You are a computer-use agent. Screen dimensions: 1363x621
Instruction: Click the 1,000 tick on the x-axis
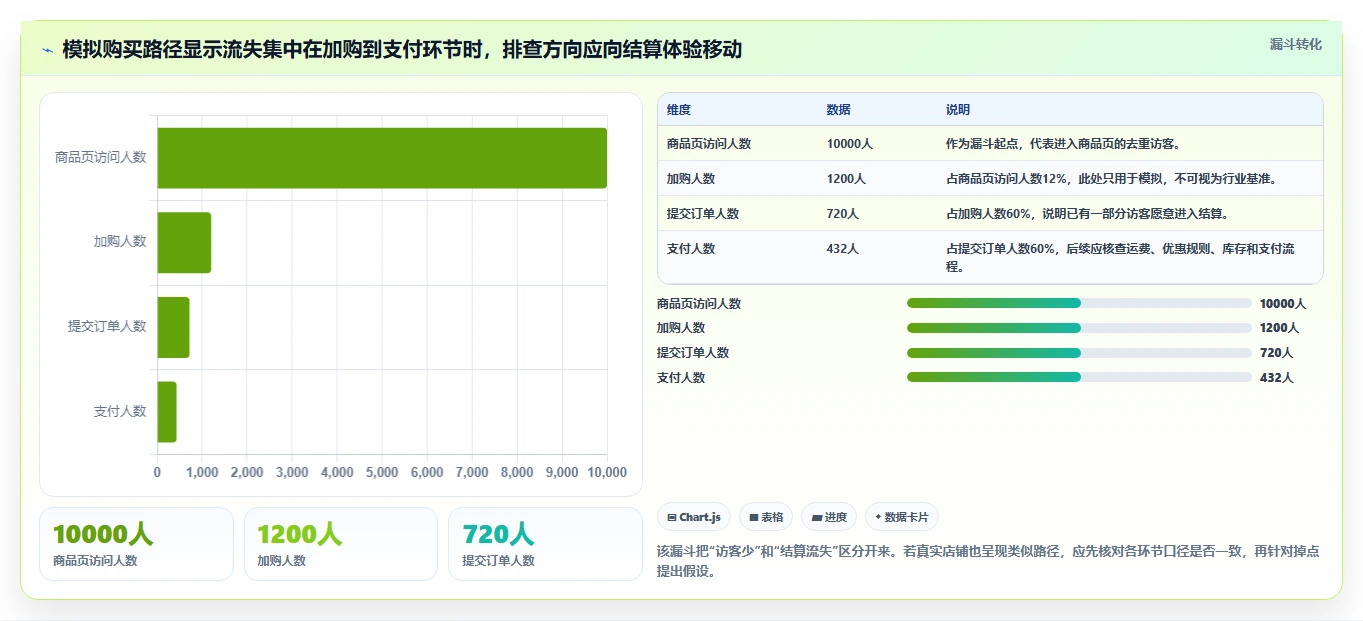coord(202,472)
